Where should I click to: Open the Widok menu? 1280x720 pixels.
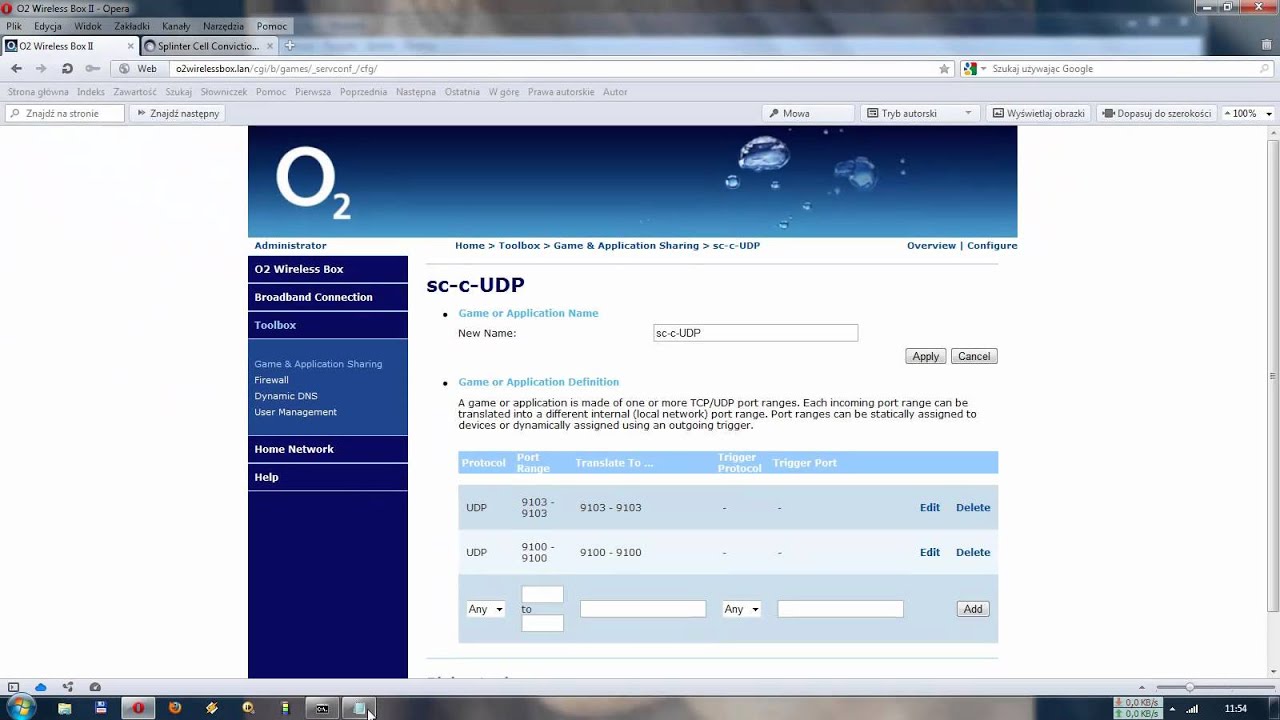pyautogui.click(x=88, y=26)
